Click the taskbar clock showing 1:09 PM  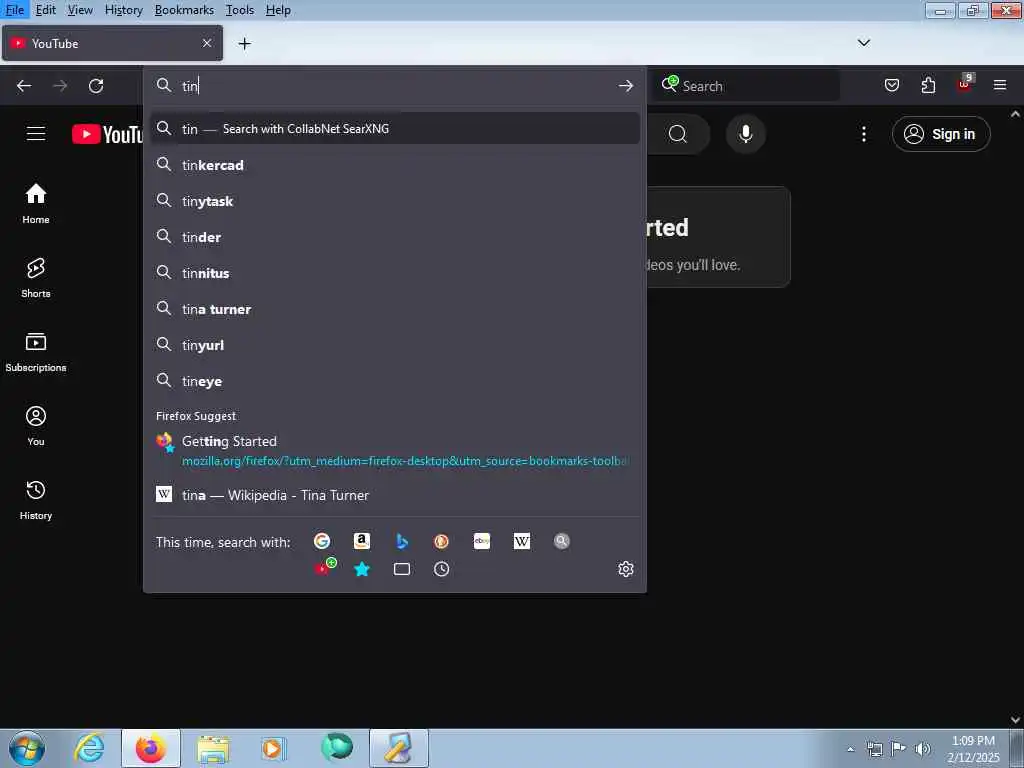(x=972, y=749)
